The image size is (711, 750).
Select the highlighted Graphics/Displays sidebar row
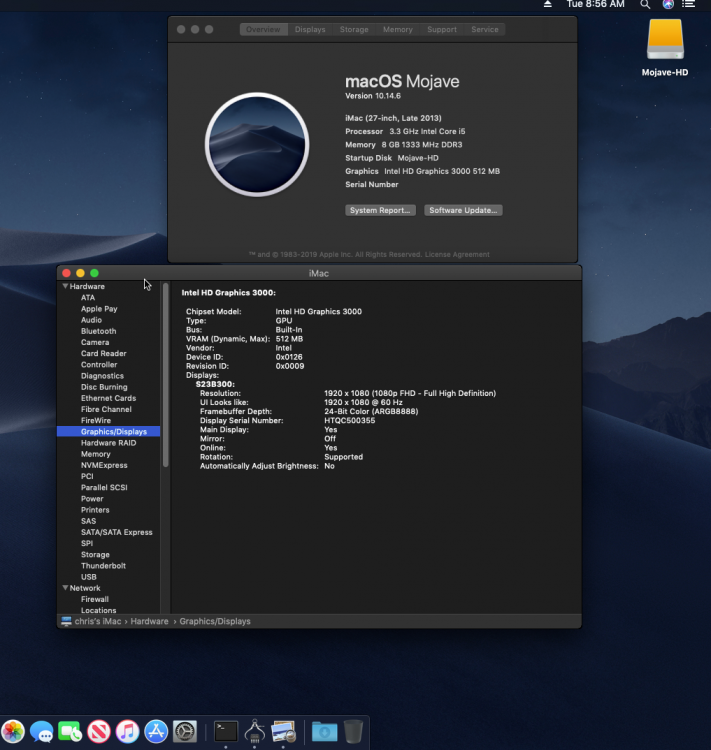(x=109, y=431)
